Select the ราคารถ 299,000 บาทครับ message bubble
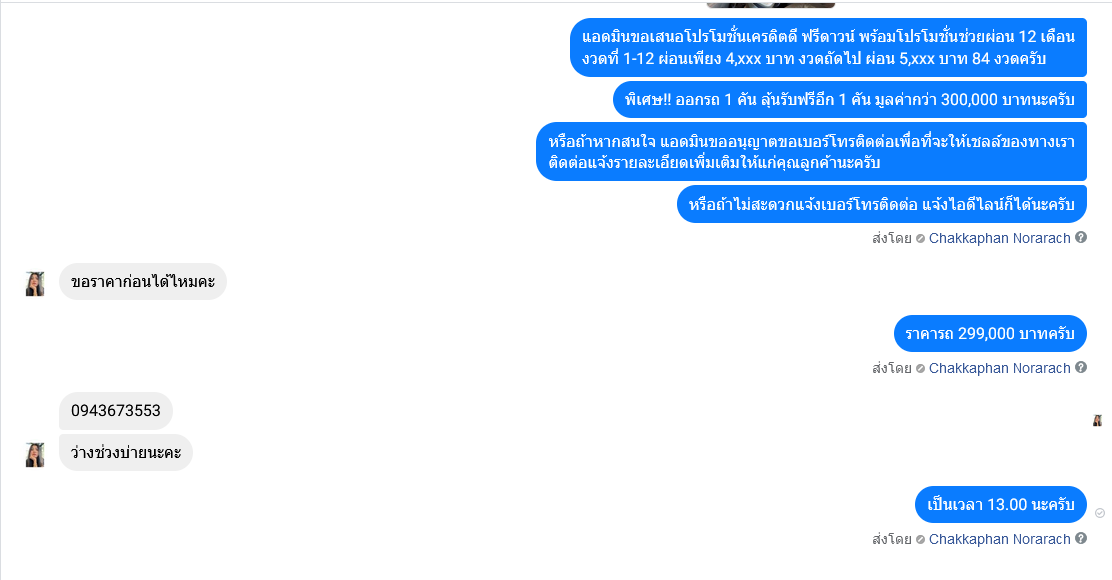This screenshot has width=1112, height=580. (x=990, y=333)
